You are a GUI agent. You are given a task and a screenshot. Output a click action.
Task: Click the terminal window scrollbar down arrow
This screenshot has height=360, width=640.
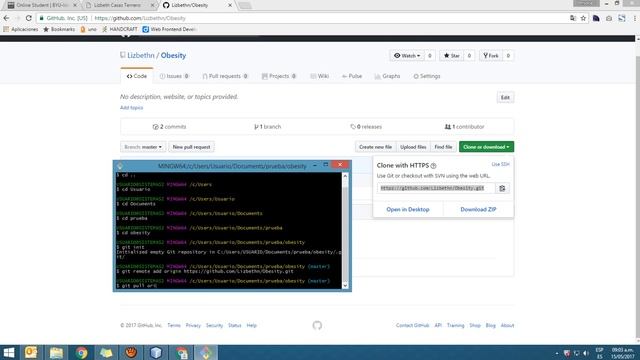click(345, 286)
